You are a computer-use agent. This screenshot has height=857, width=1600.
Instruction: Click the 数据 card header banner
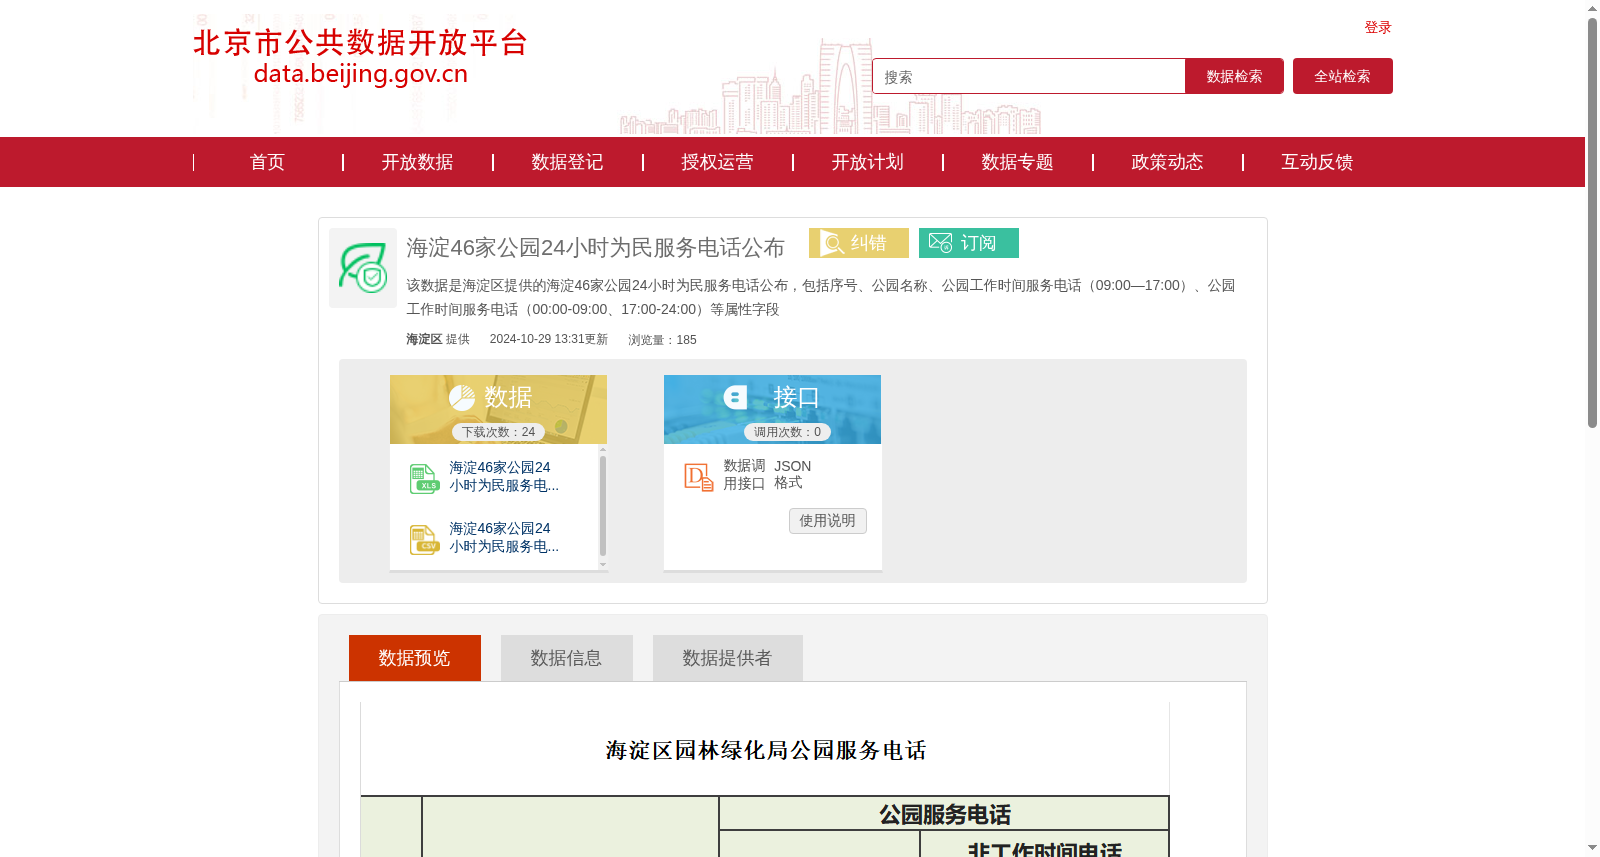point(498,409)
